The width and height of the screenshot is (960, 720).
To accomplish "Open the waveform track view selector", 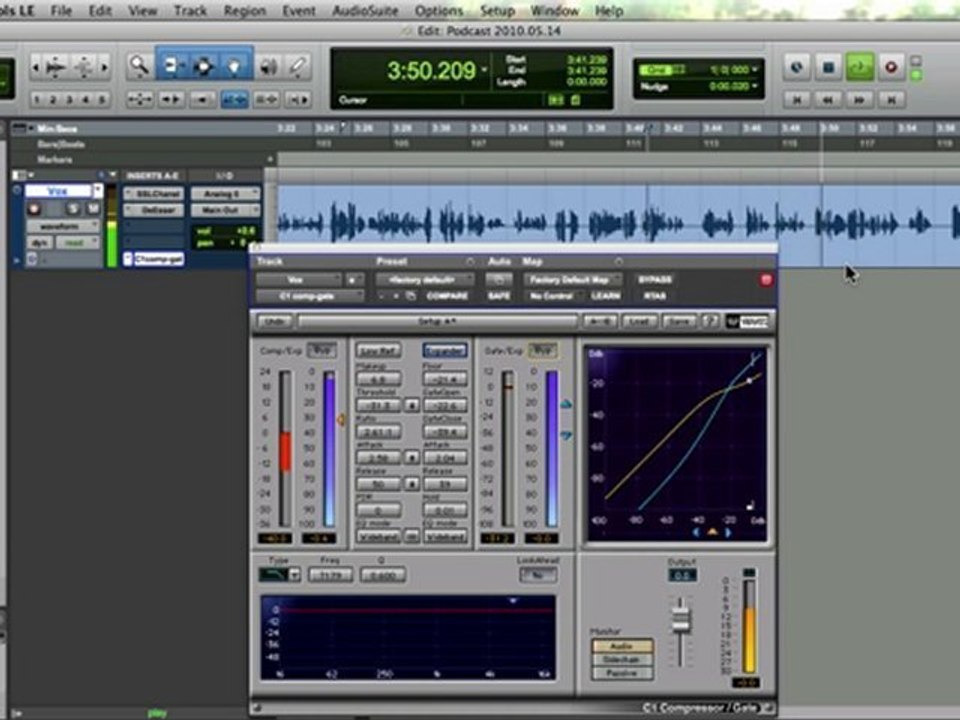I will pyautogui.click(x=63, y=227).
